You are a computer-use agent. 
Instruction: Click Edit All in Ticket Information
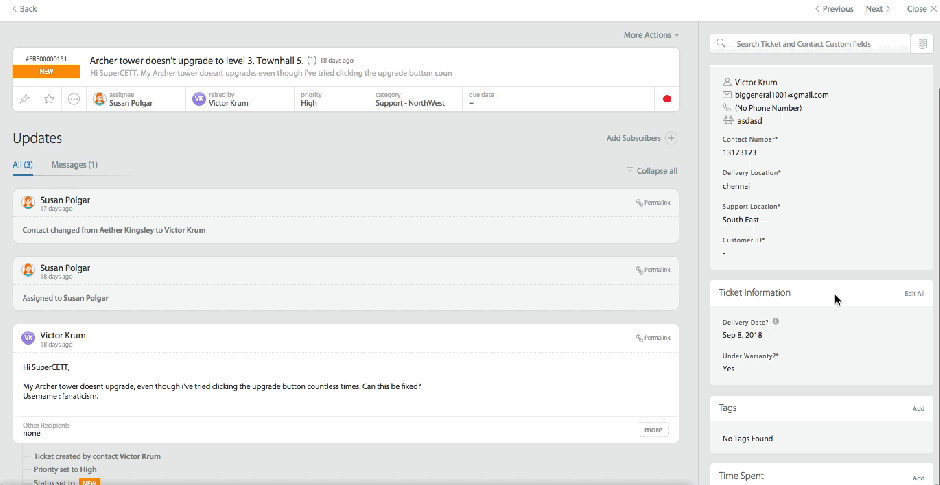914,294
